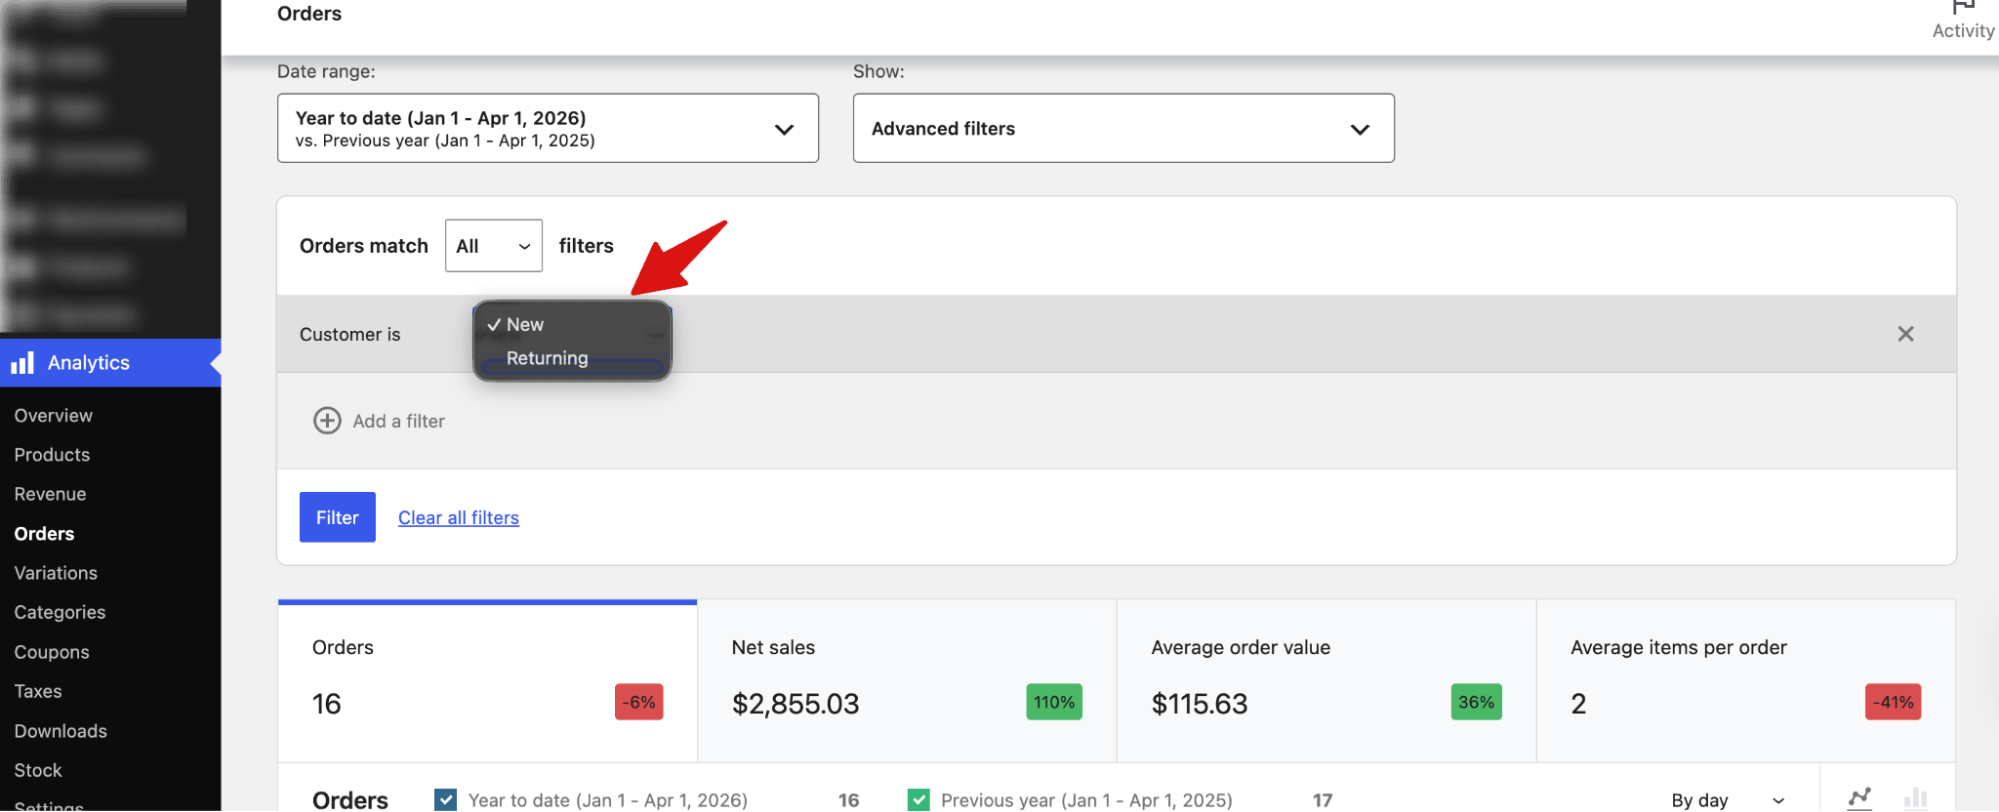Open Overview in Analytics menu
The image size is (1999, 812).
click(x=53, y=415)
